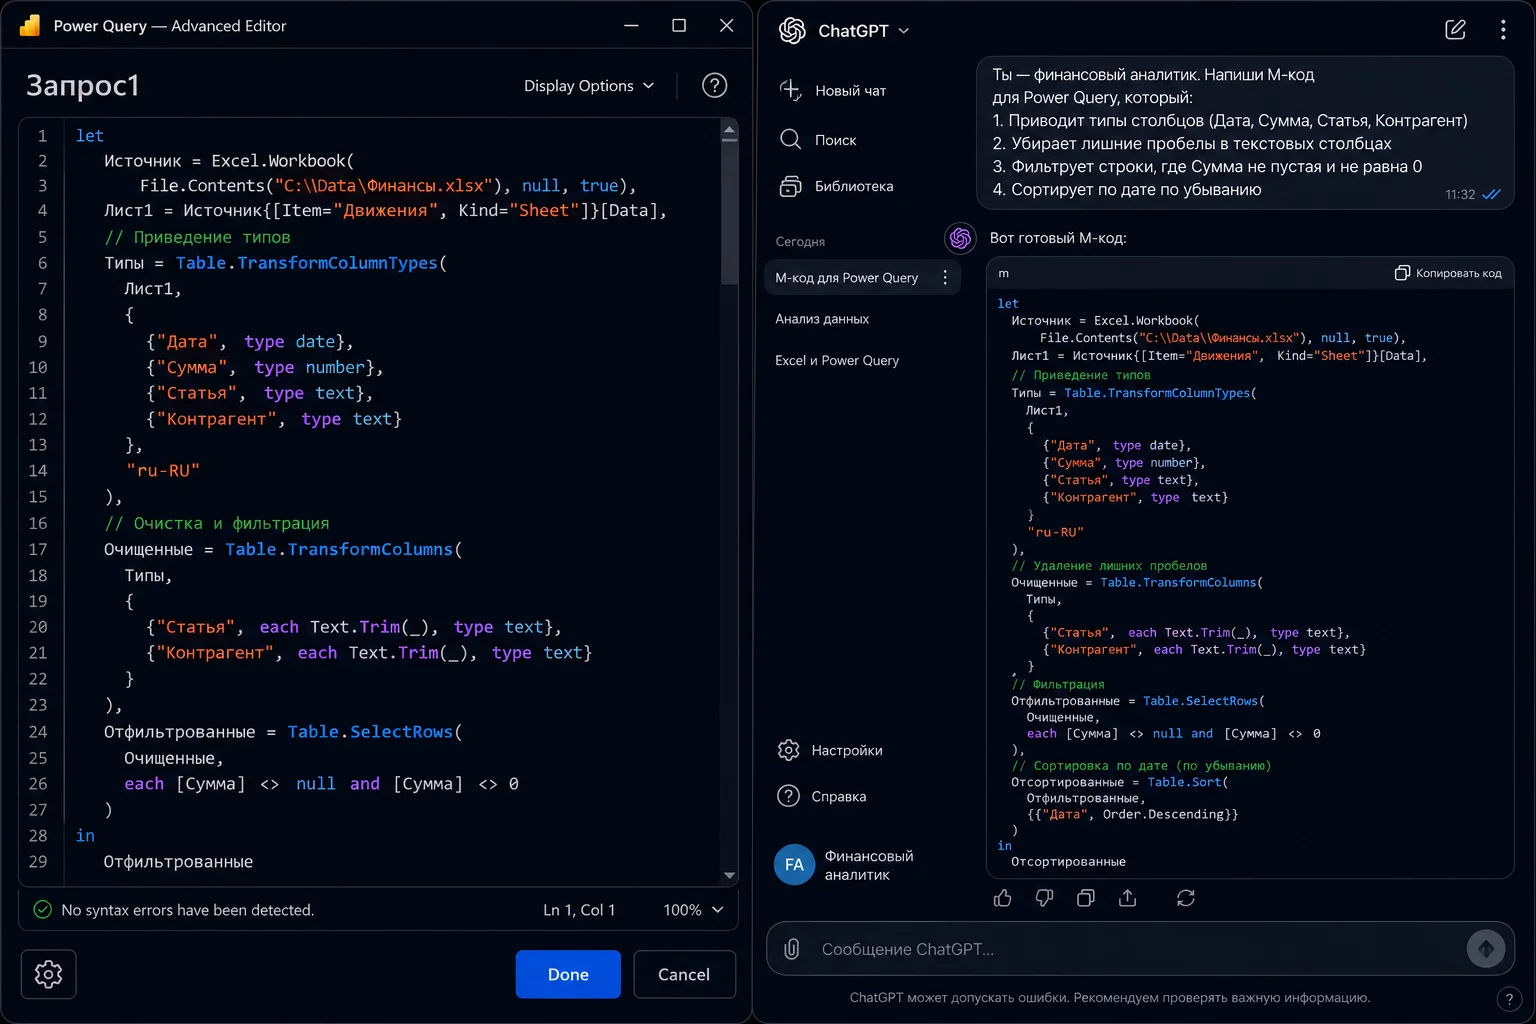Click the Новый чат plus icon

(790, 90)
